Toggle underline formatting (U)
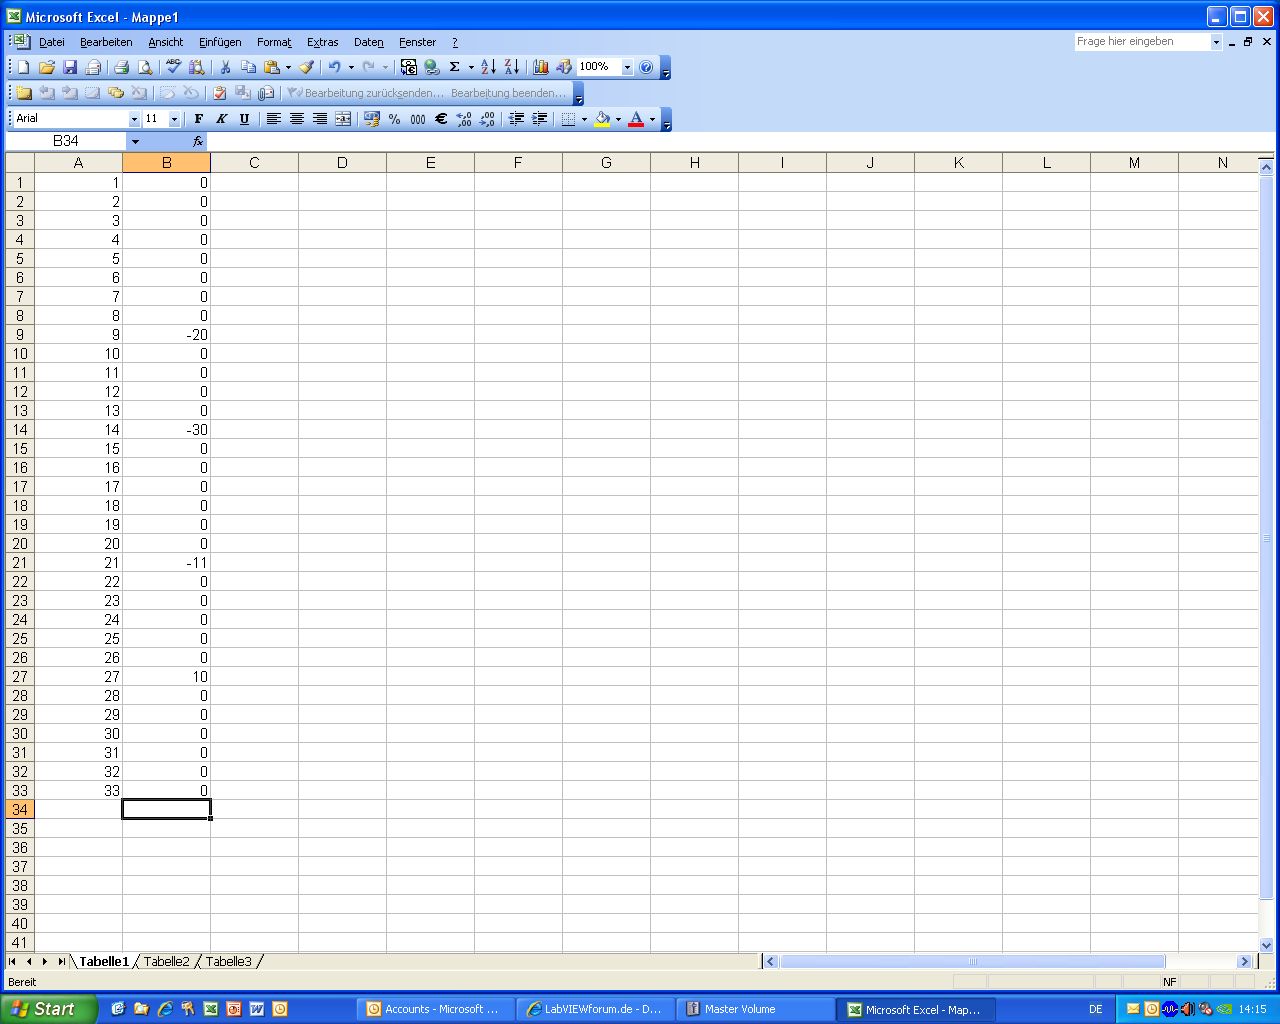The width and height of the screenshot is (1280, 1024). [244, 119]
